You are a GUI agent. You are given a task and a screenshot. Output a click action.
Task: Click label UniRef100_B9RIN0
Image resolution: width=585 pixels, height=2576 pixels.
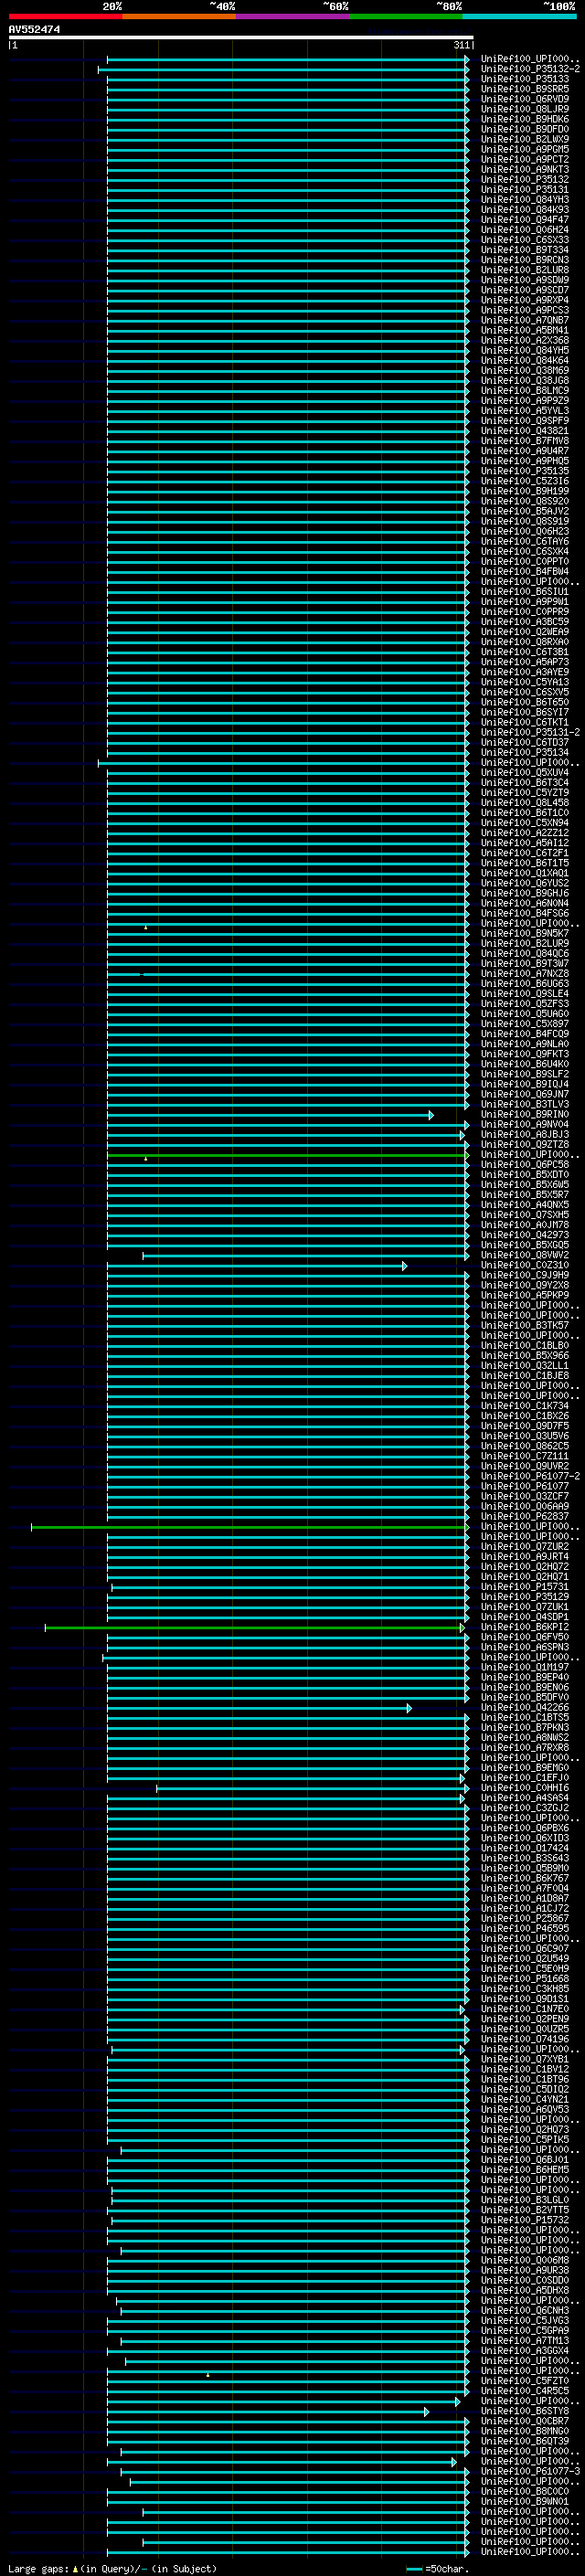[x=525, y=1114]
